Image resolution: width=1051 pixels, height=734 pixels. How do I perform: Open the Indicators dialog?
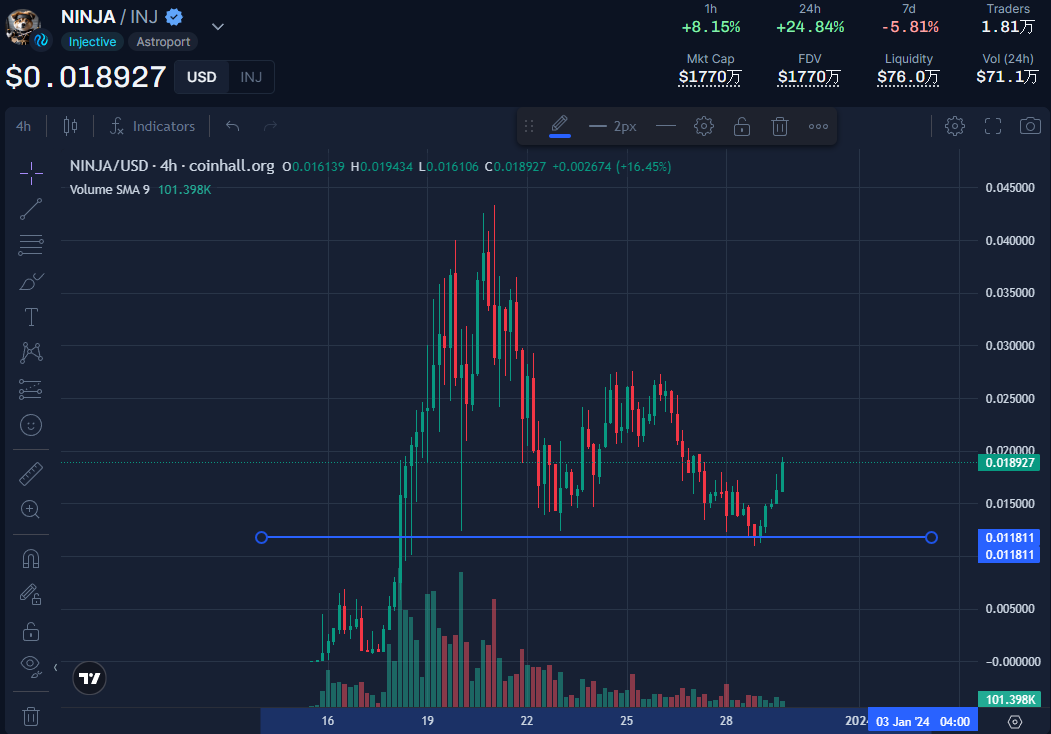tap(153, 126)
